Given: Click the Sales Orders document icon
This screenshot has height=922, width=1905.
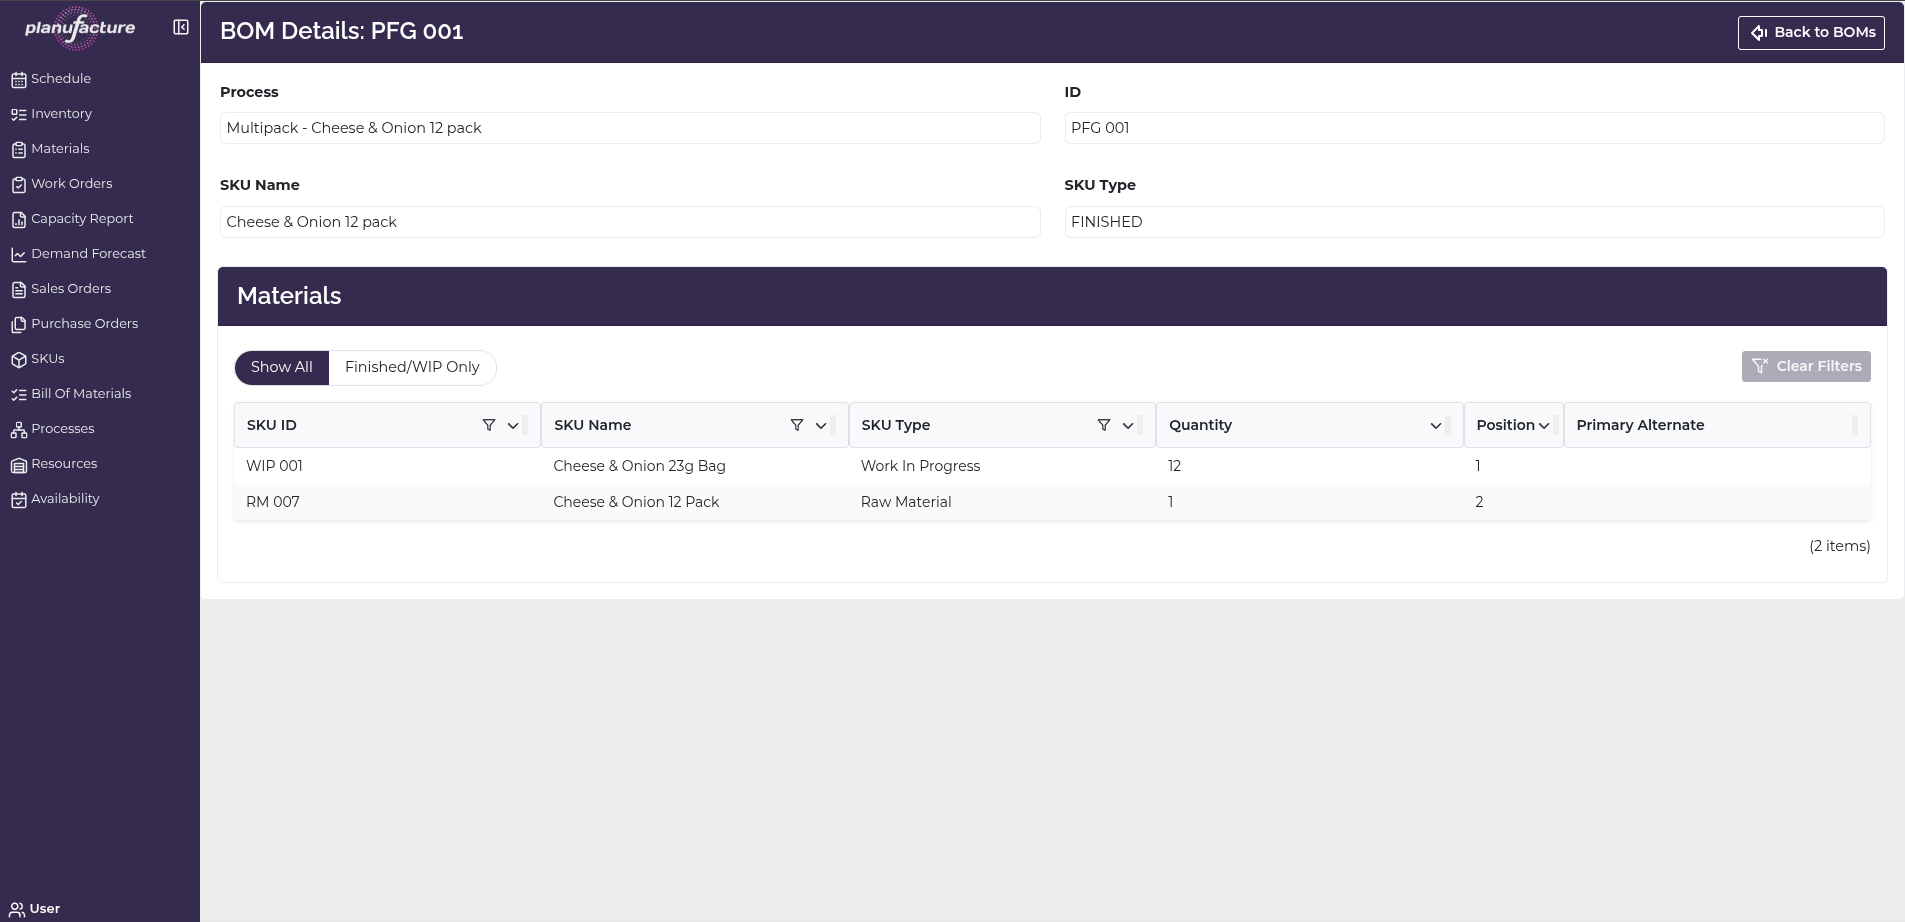Looking at the screenshot, I should click(x=19, y=289).
